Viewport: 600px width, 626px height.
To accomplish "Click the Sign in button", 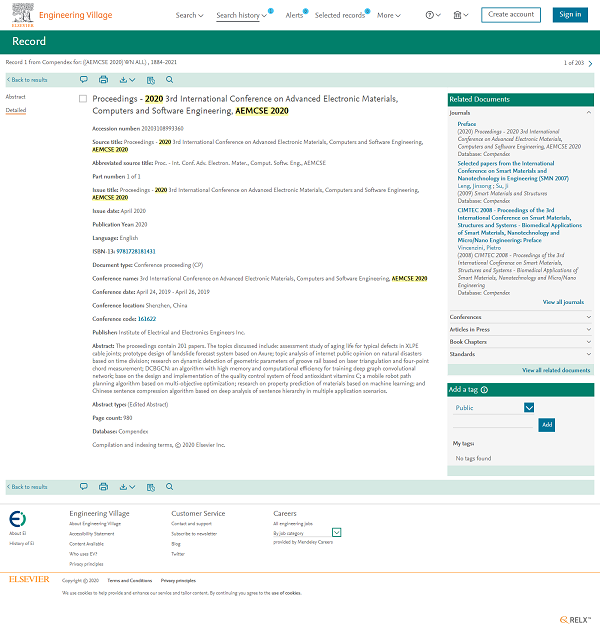I will (570, 15).
